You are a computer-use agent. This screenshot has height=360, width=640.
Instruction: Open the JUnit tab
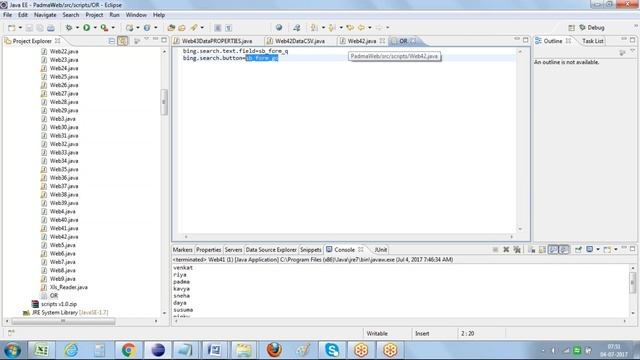(380, 249)
